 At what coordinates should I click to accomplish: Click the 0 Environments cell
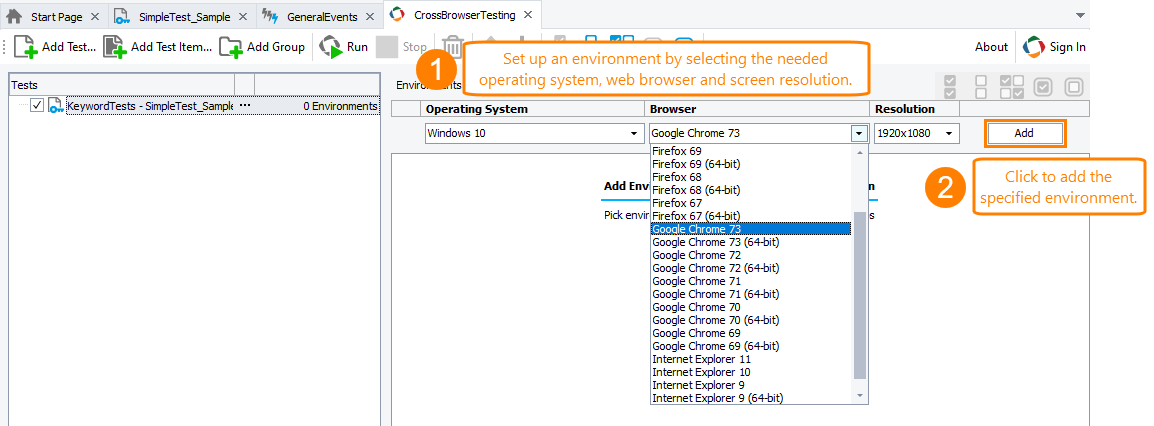click(318, 106)
